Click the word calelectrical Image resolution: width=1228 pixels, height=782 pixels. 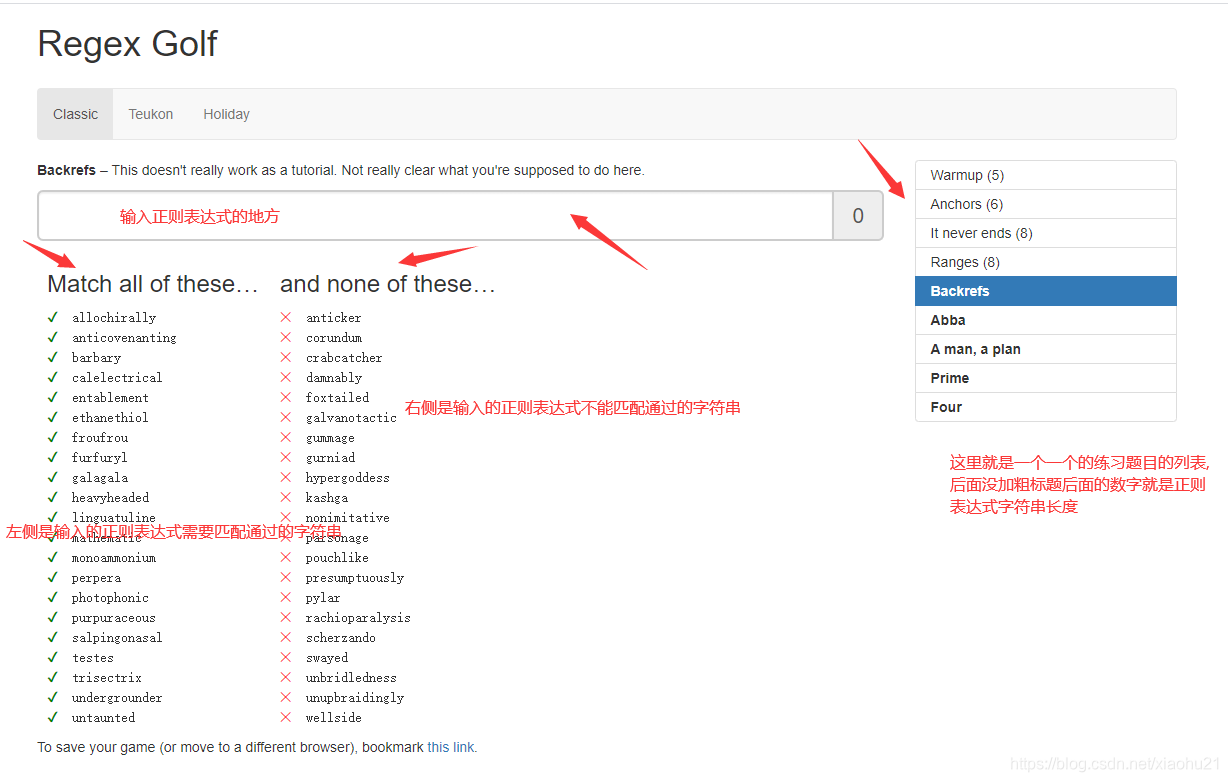tap(117, 378)
